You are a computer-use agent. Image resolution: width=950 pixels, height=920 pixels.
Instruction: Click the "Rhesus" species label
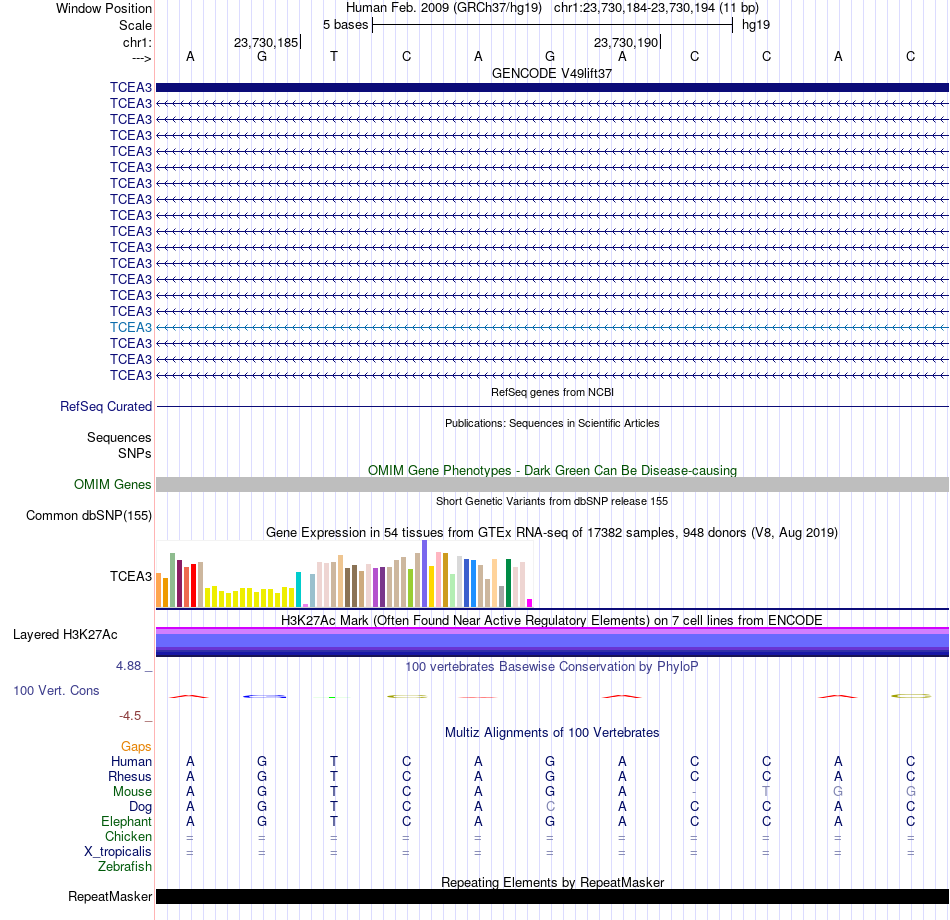(130, 777)
